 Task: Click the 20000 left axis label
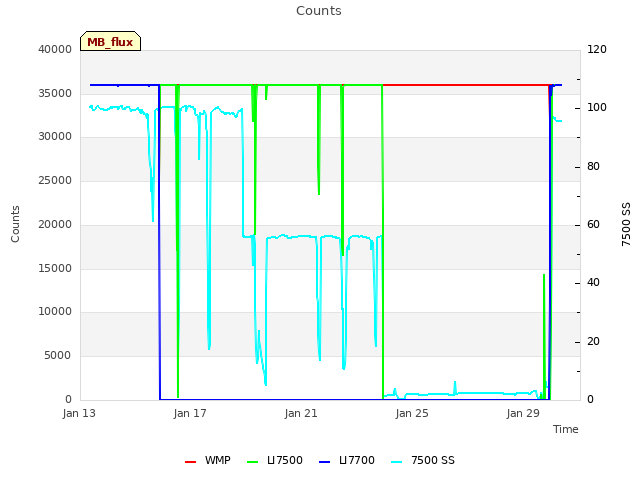(55, 224)
